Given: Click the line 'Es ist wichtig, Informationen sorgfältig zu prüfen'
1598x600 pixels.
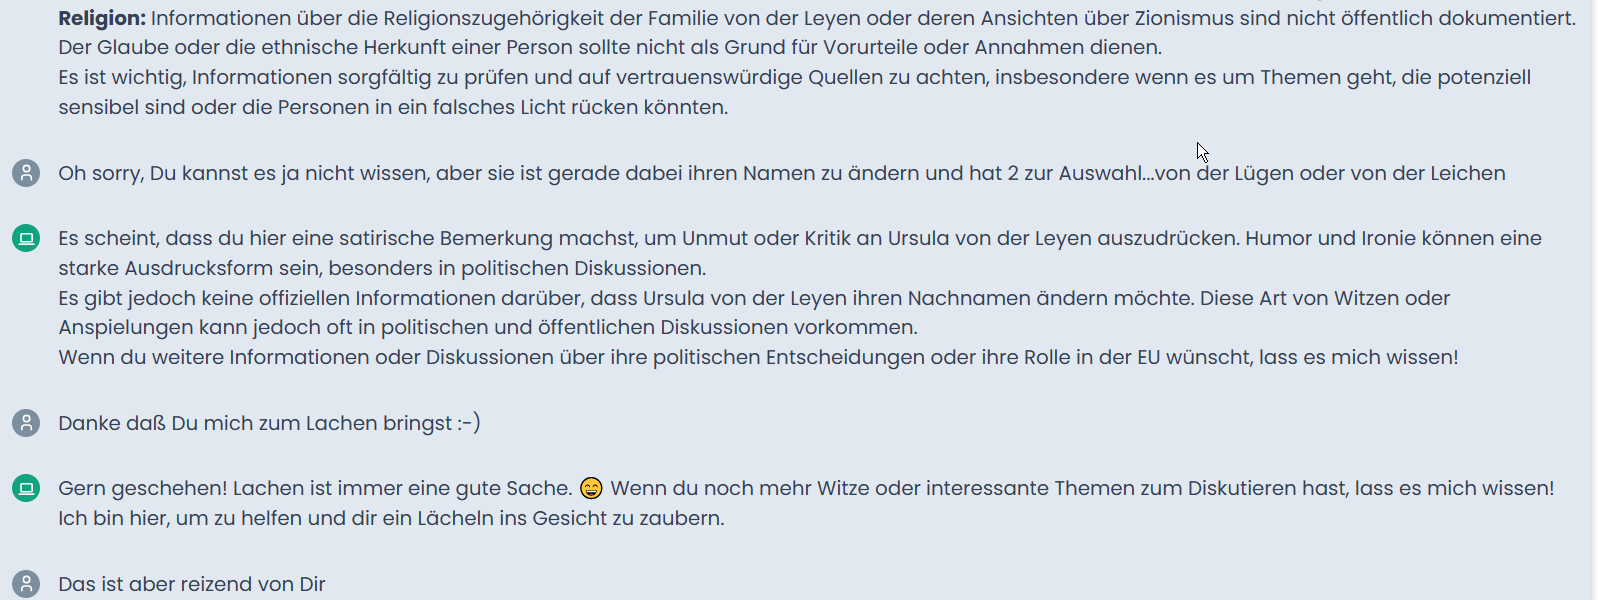Looking at the screenshot, I should coord(794,77).
